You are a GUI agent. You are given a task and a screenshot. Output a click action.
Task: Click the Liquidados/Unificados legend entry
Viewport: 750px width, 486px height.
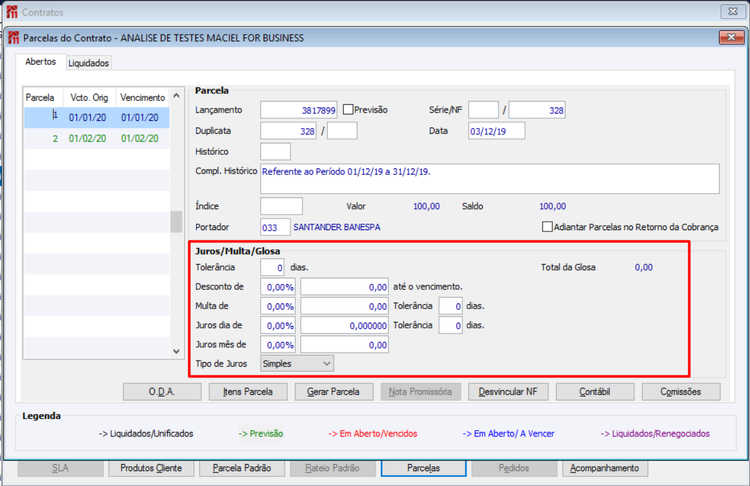146,434
